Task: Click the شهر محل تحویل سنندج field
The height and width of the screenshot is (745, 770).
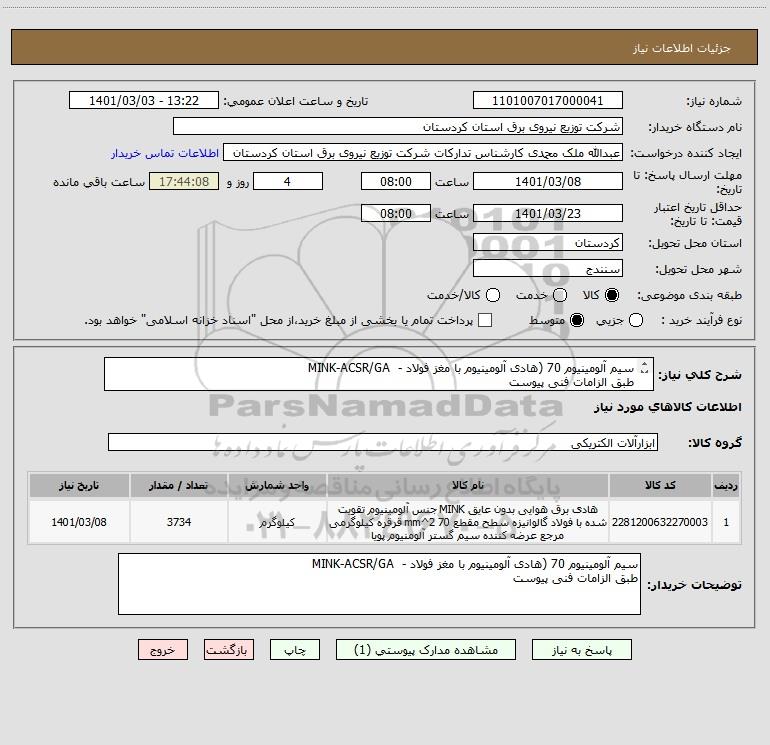Action: click(x=548, y=269)
